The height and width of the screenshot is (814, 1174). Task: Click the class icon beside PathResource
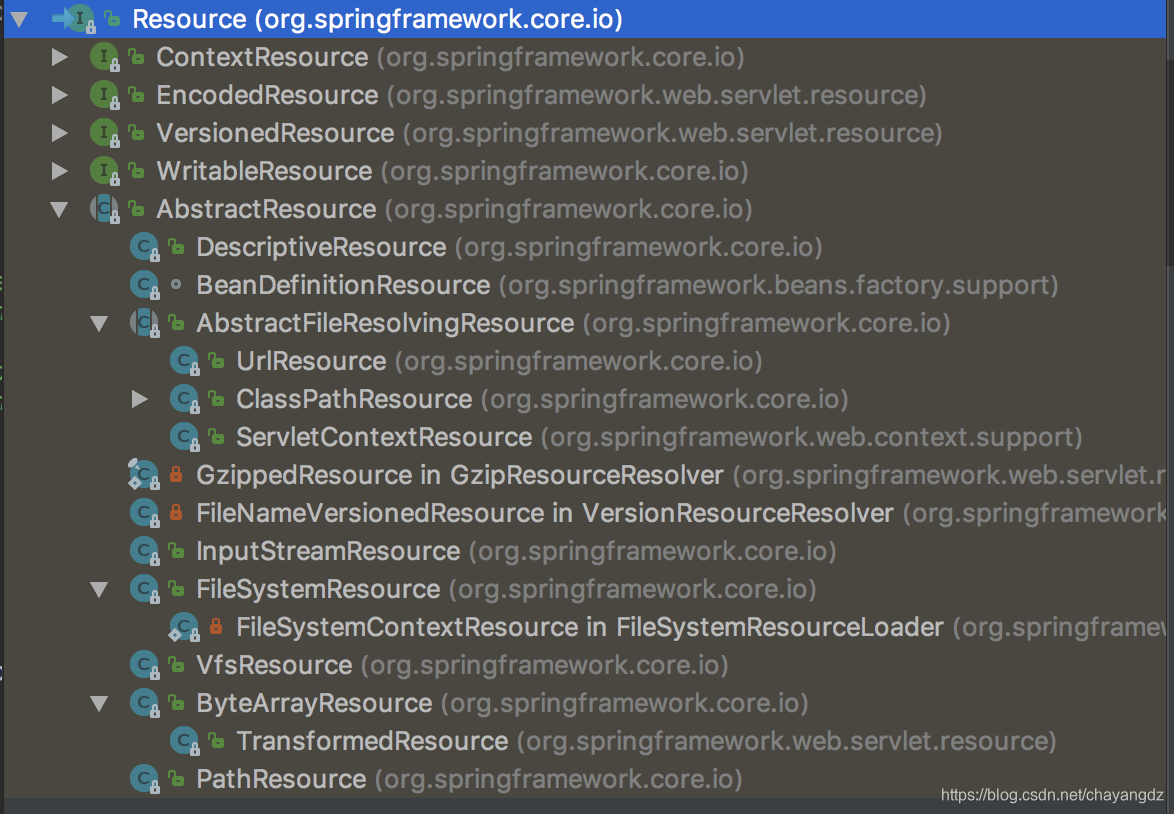click(145, 779)
